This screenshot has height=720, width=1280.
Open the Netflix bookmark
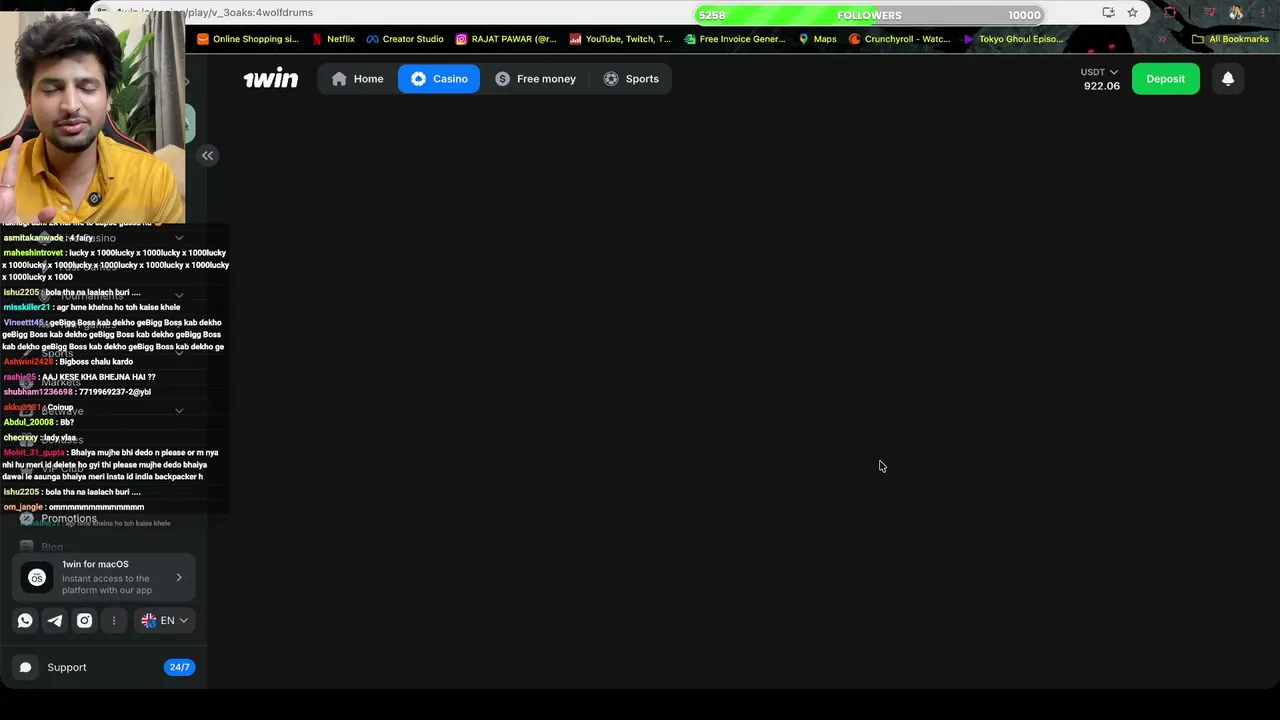pyautogui.click(x=333, y=39)
